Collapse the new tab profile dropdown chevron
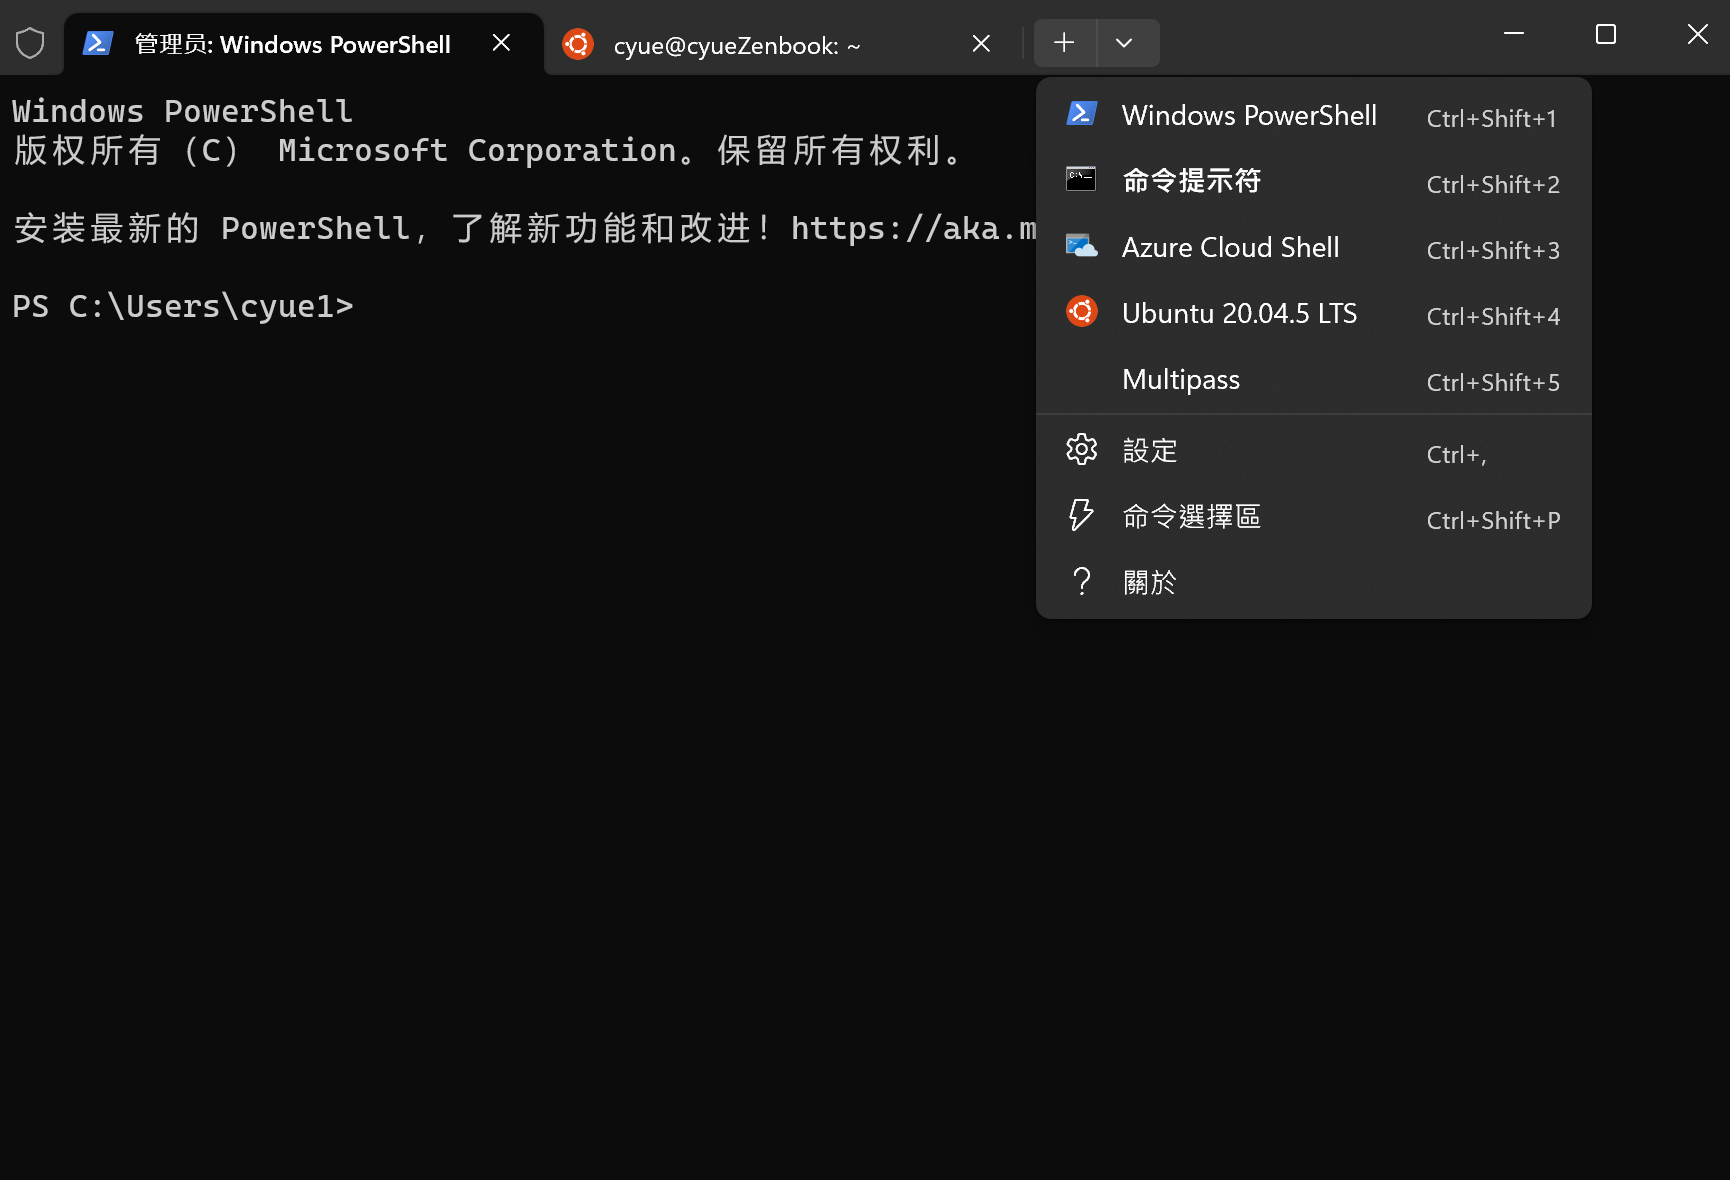The height and width of the screenshot is (1180, 1730). 1124,43
